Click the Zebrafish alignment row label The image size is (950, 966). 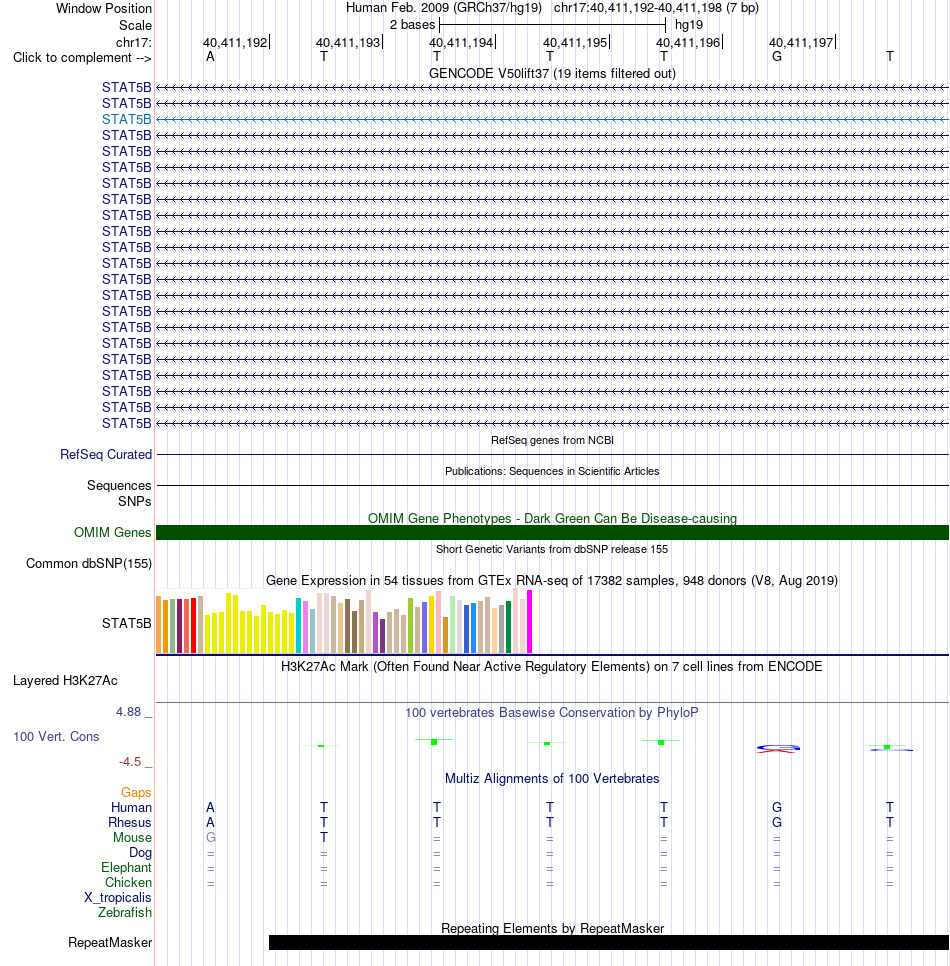pyautogui.click(x=124, y=912)
